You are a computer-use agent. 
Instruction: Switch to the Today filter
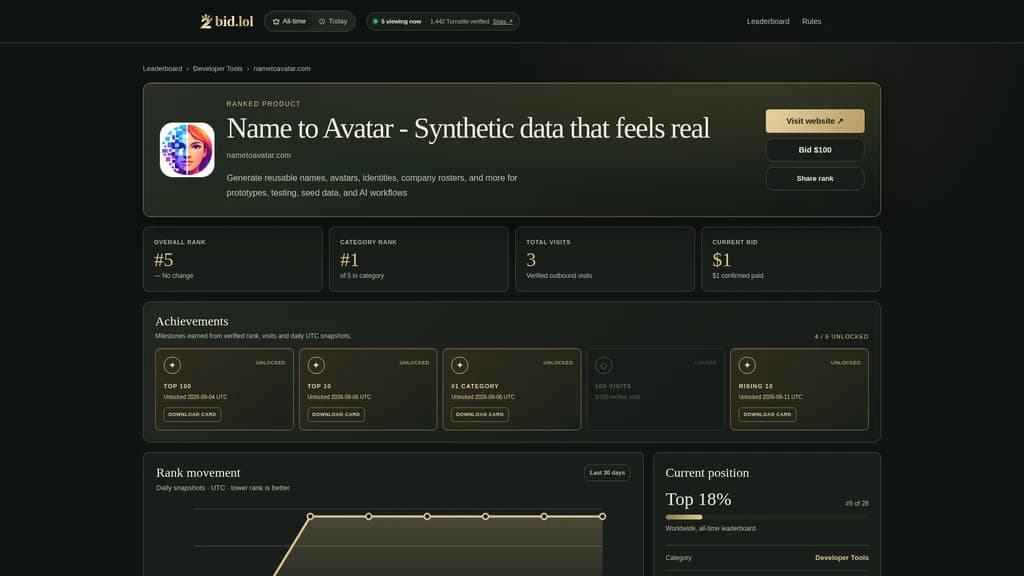[x=333, y=22]
